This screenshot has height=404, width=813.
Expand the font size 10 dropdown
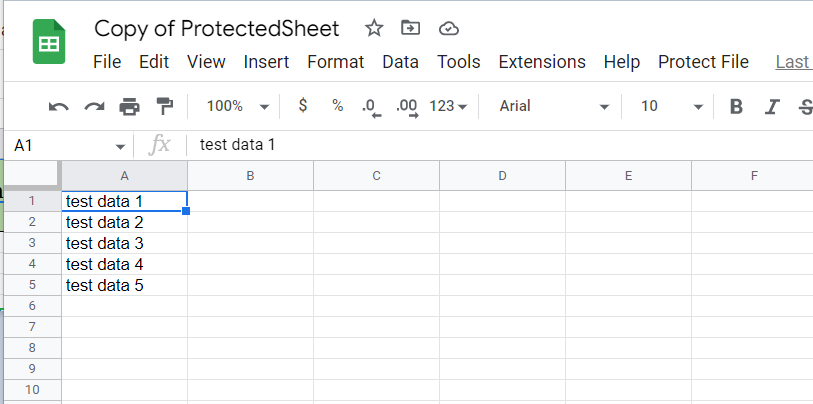coord(670,106)
